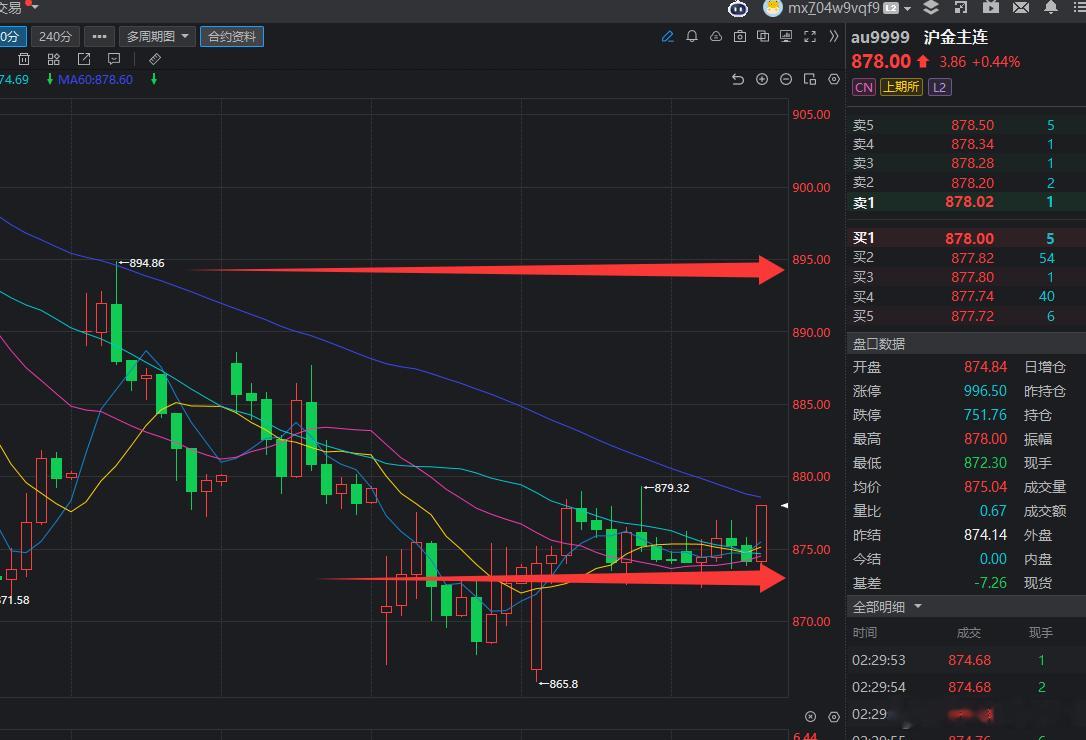
Task: Click the 涨停 value 996.50
Action: (x=985, y=391)
